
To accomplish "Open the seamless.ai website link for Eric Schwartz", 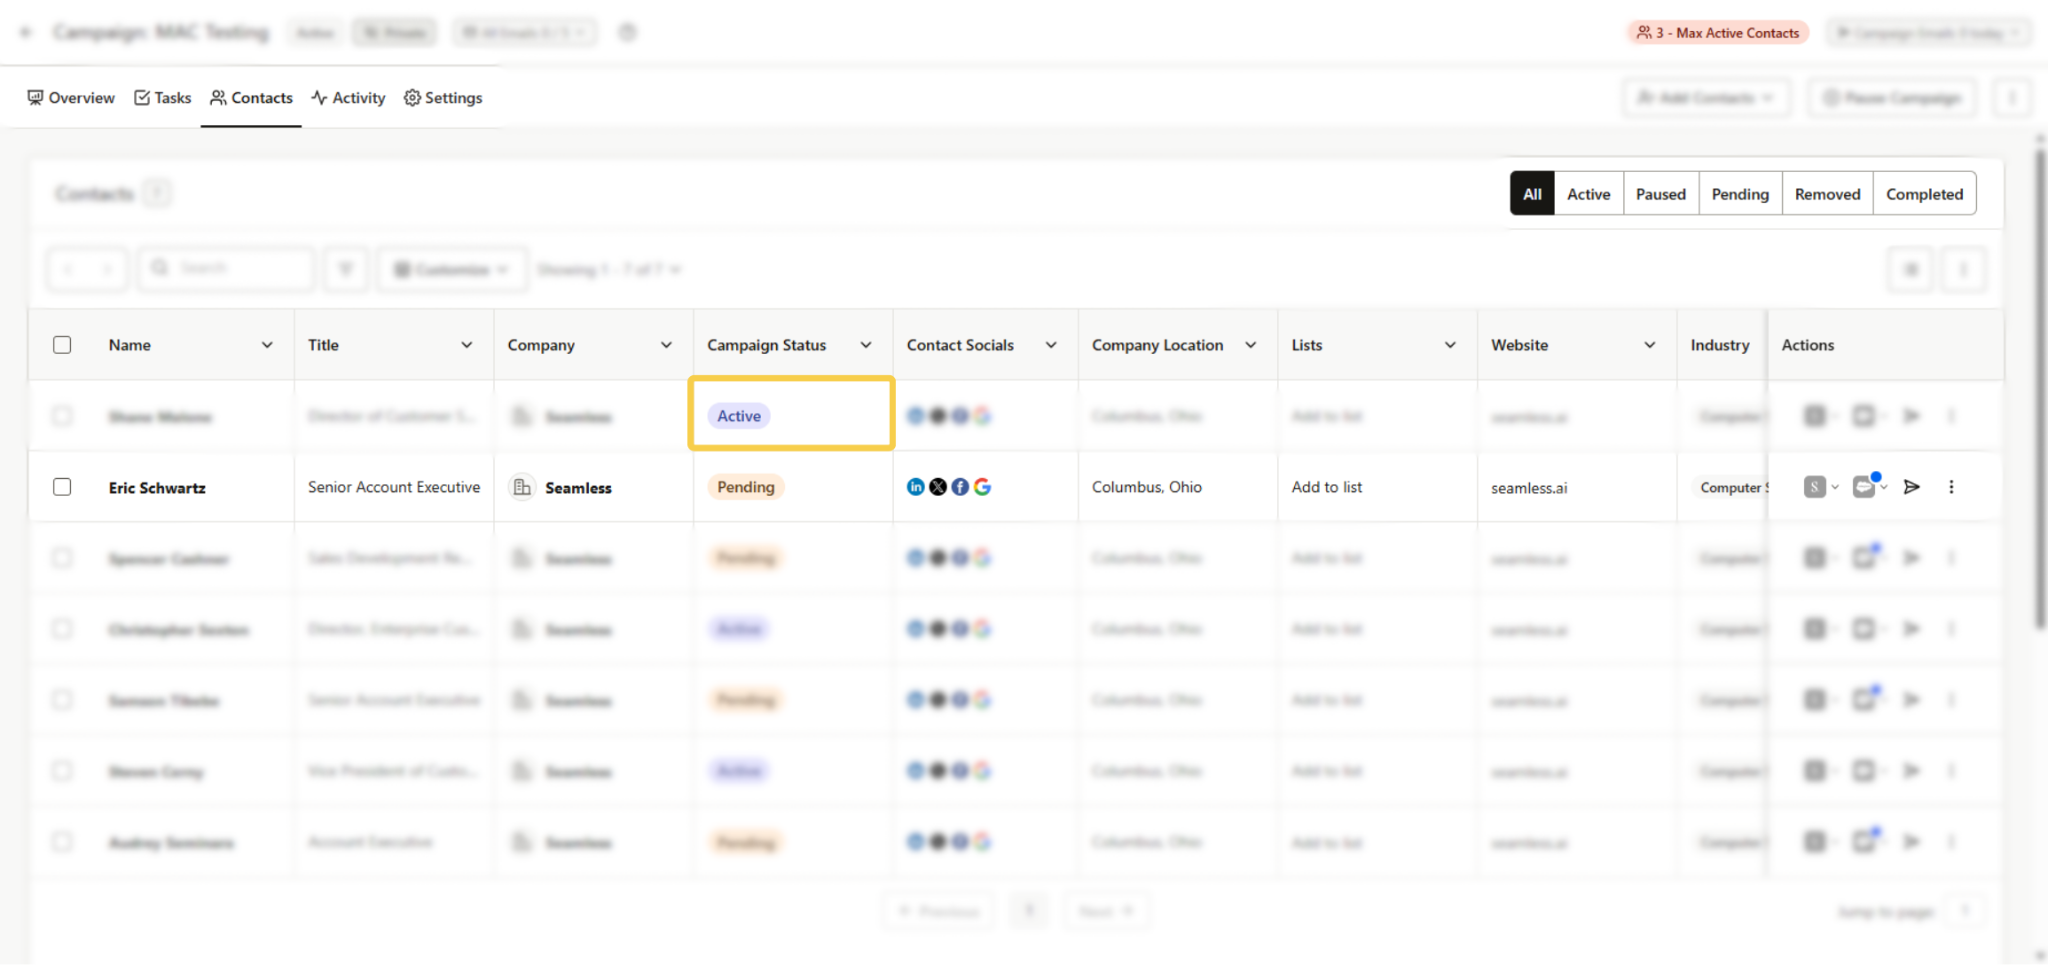I will point(1529,488).
